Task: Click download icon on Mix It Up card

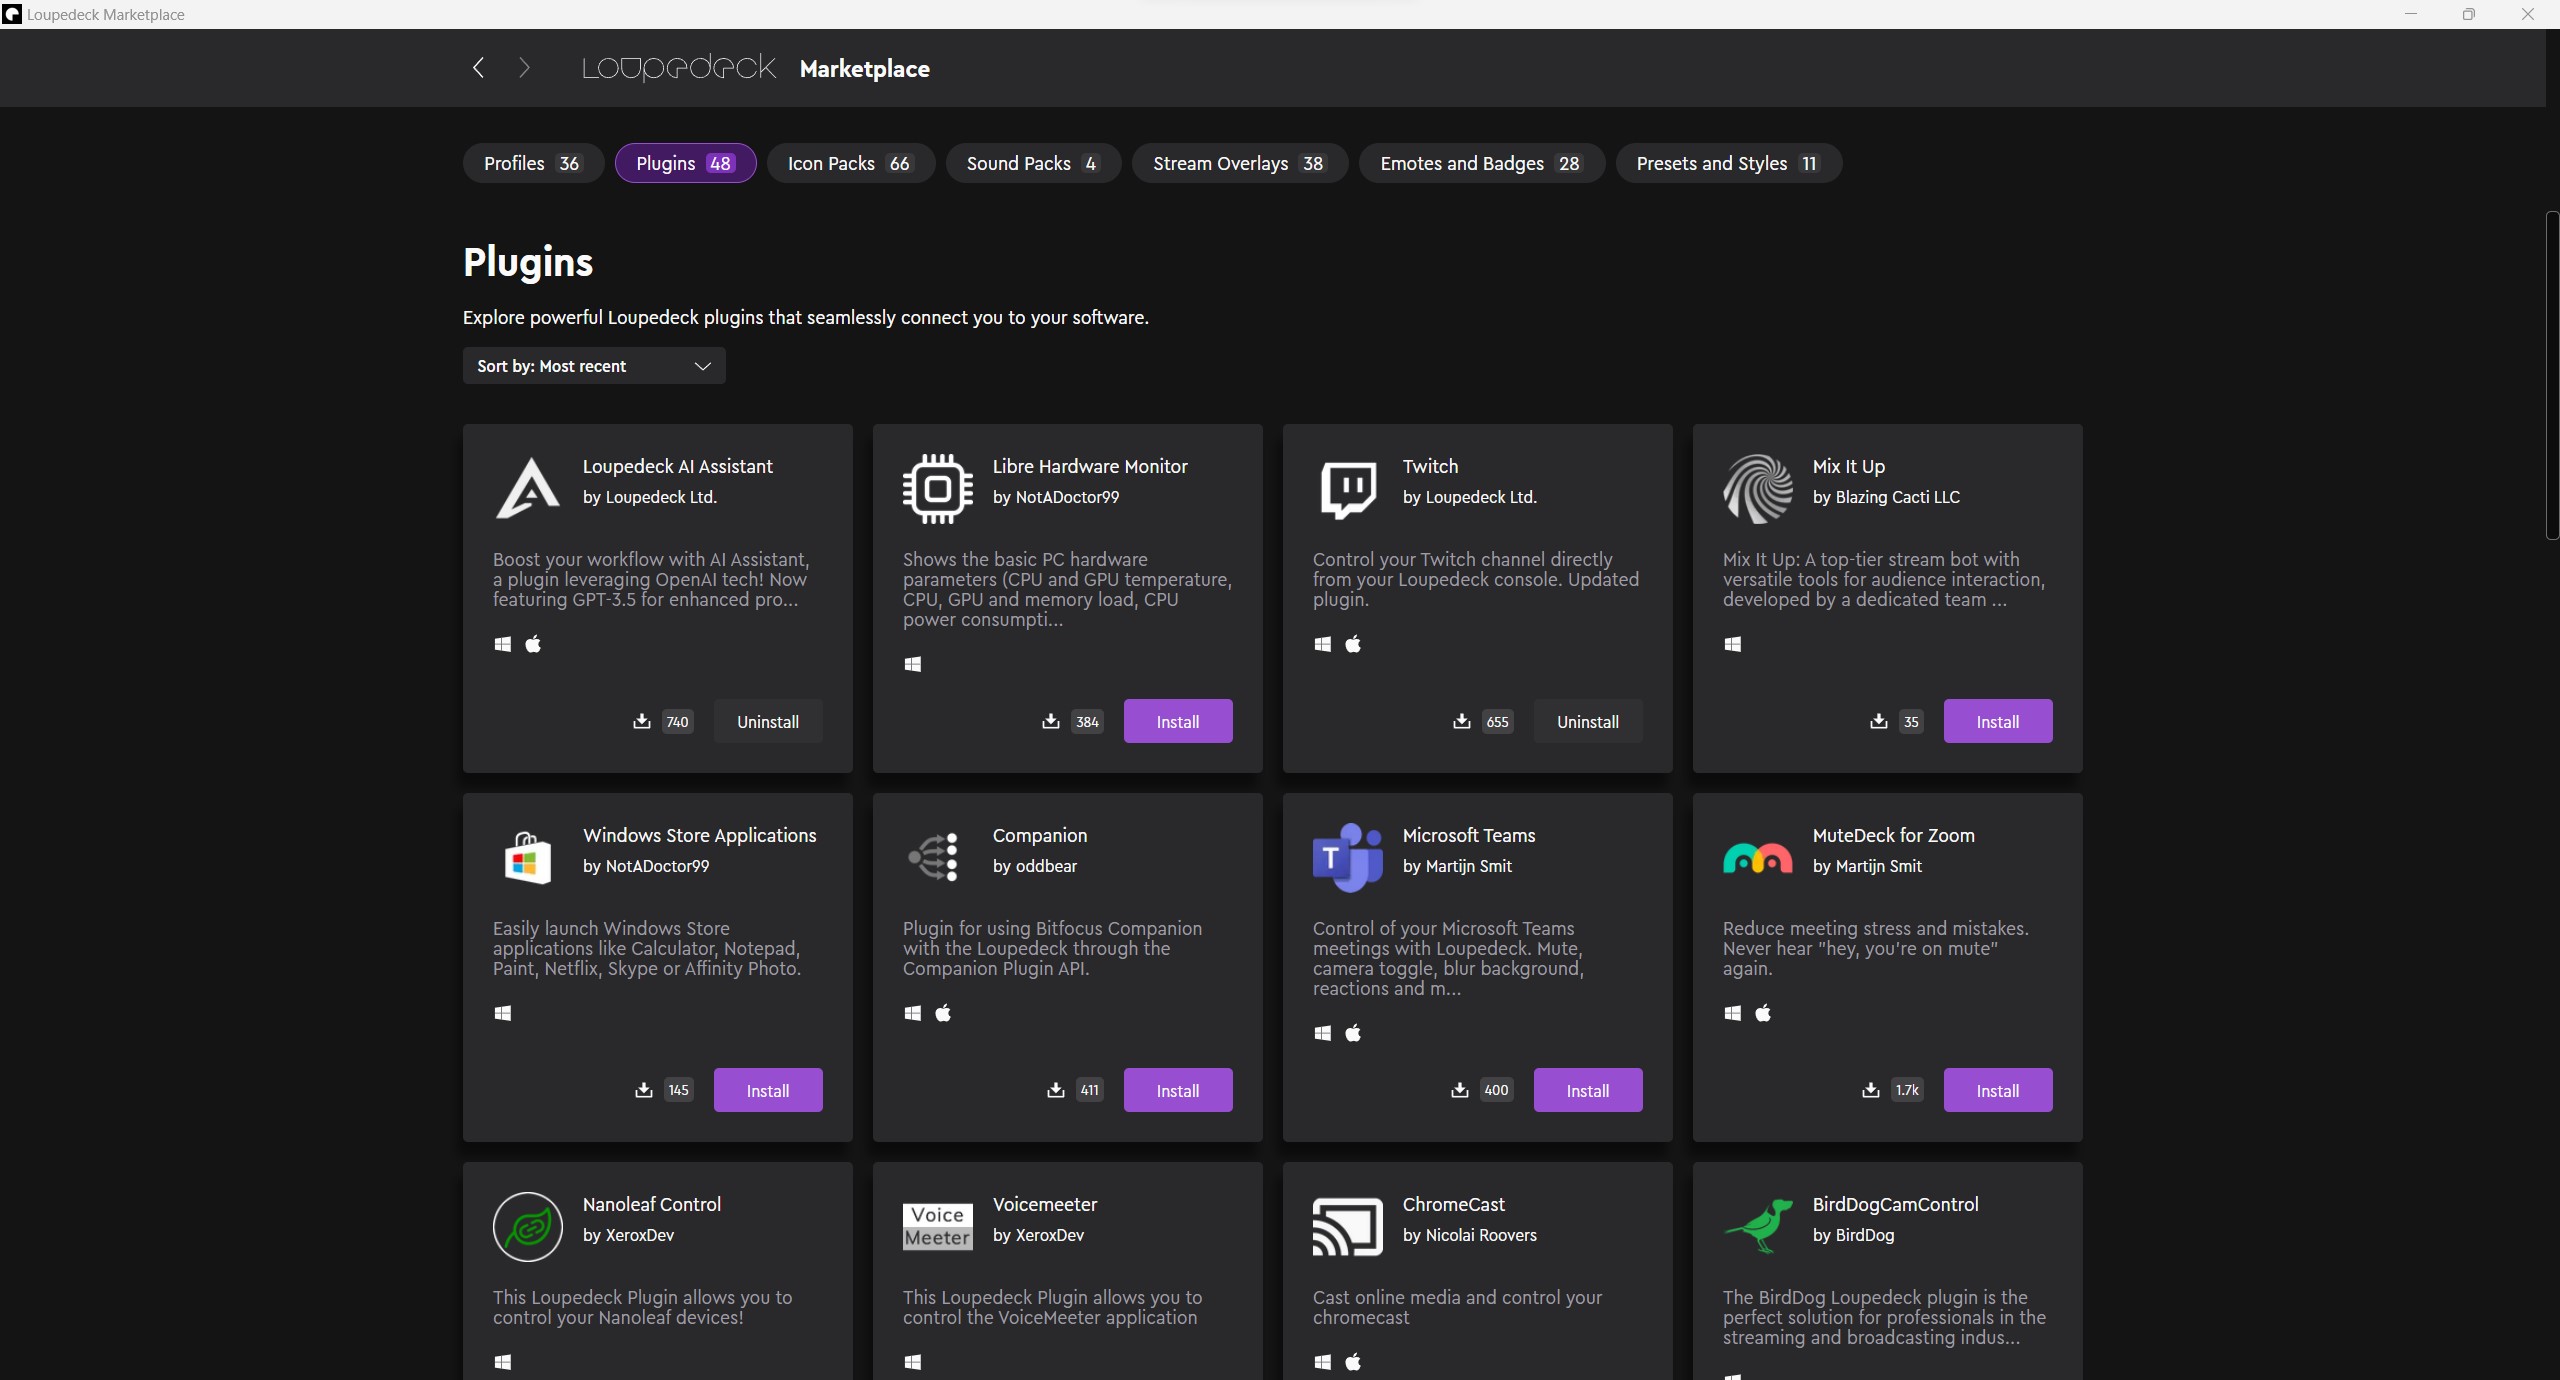Action: [x=1879, y=721]
